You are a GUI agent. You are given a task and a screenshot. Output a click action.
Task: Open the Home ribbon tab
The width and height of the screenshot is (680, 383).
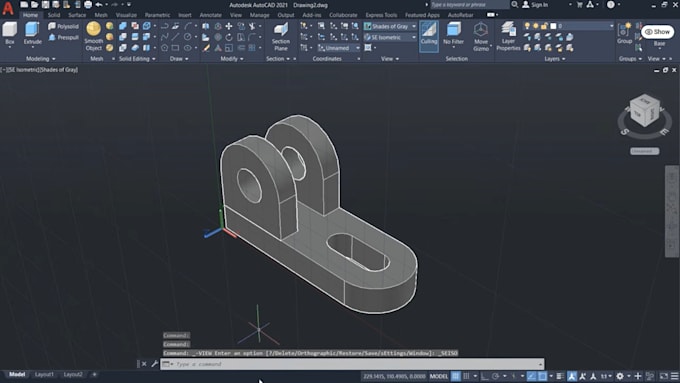[x=30, y=15]
